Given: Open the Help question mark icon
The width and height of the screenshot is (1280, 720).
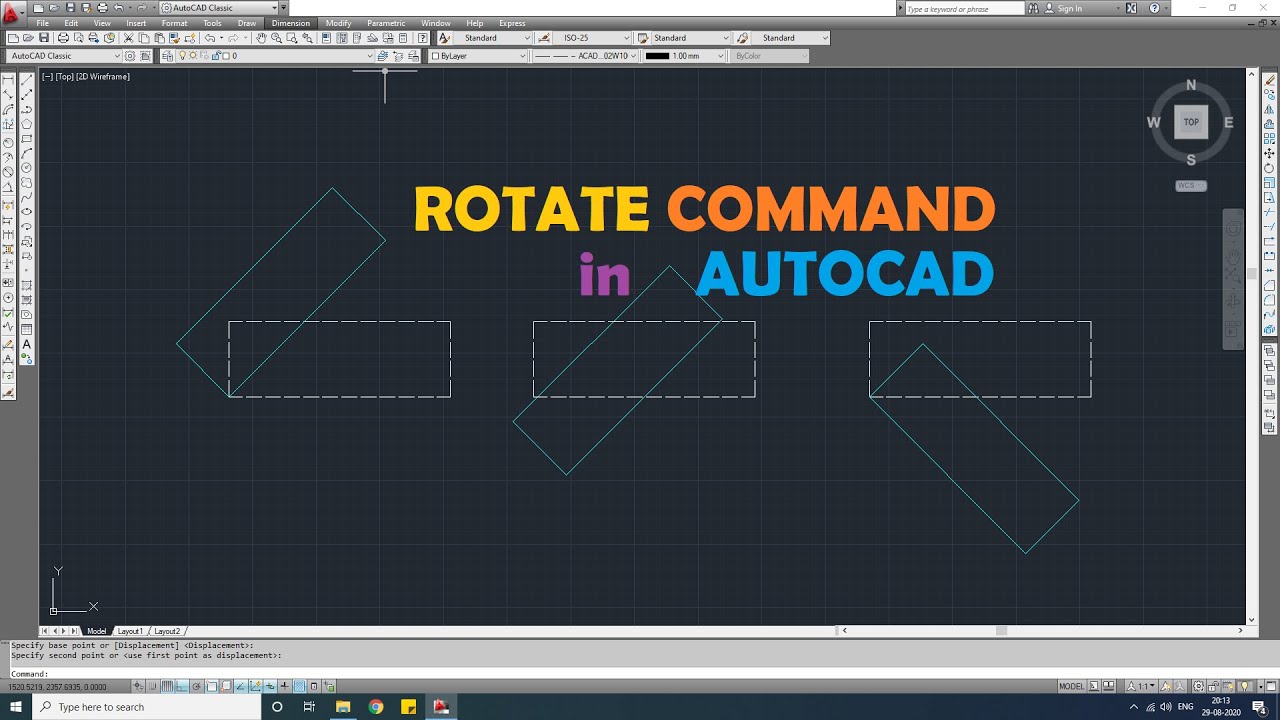Looking at the screenshot, I should (x=422, y=38).
